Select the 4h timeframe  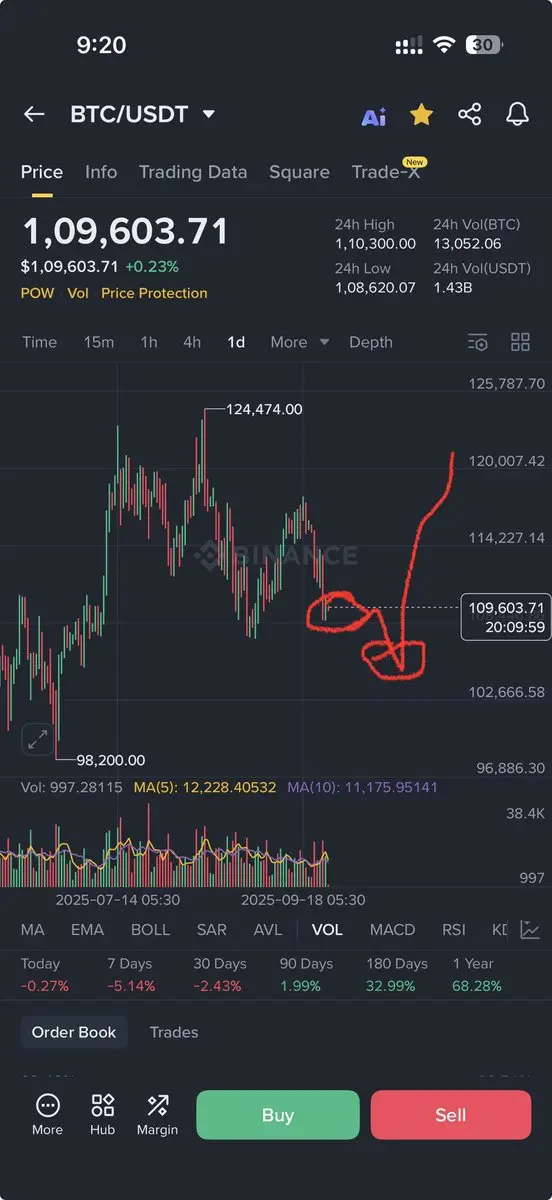(x=192, y=342)
